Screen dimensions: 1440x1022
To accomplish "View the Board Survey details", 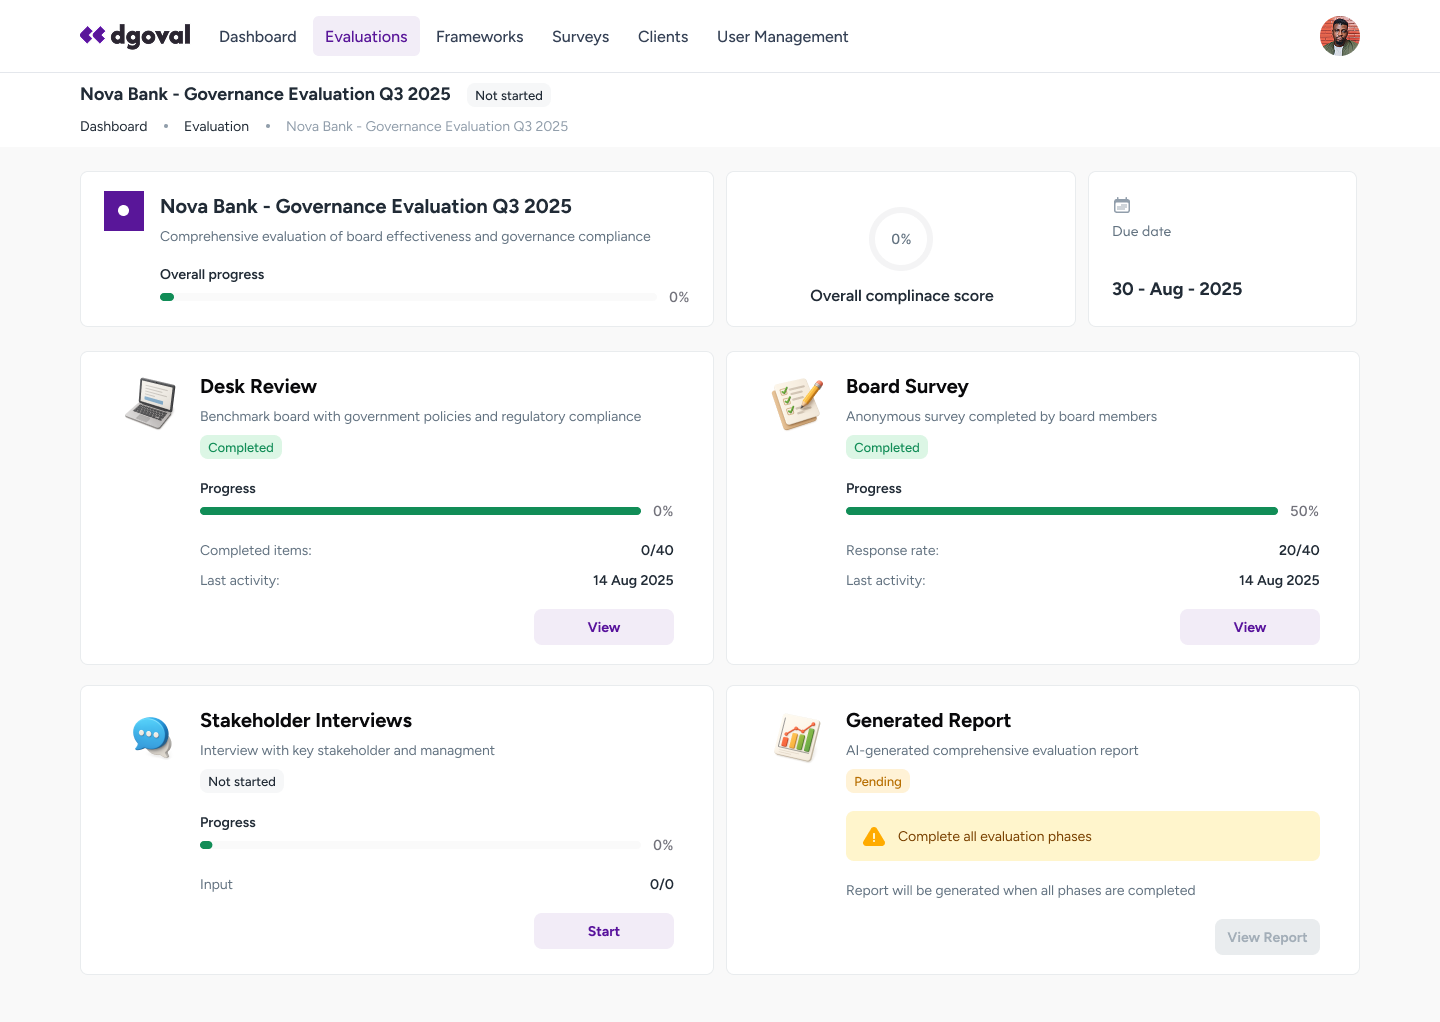I will [x=1249, y=627].
